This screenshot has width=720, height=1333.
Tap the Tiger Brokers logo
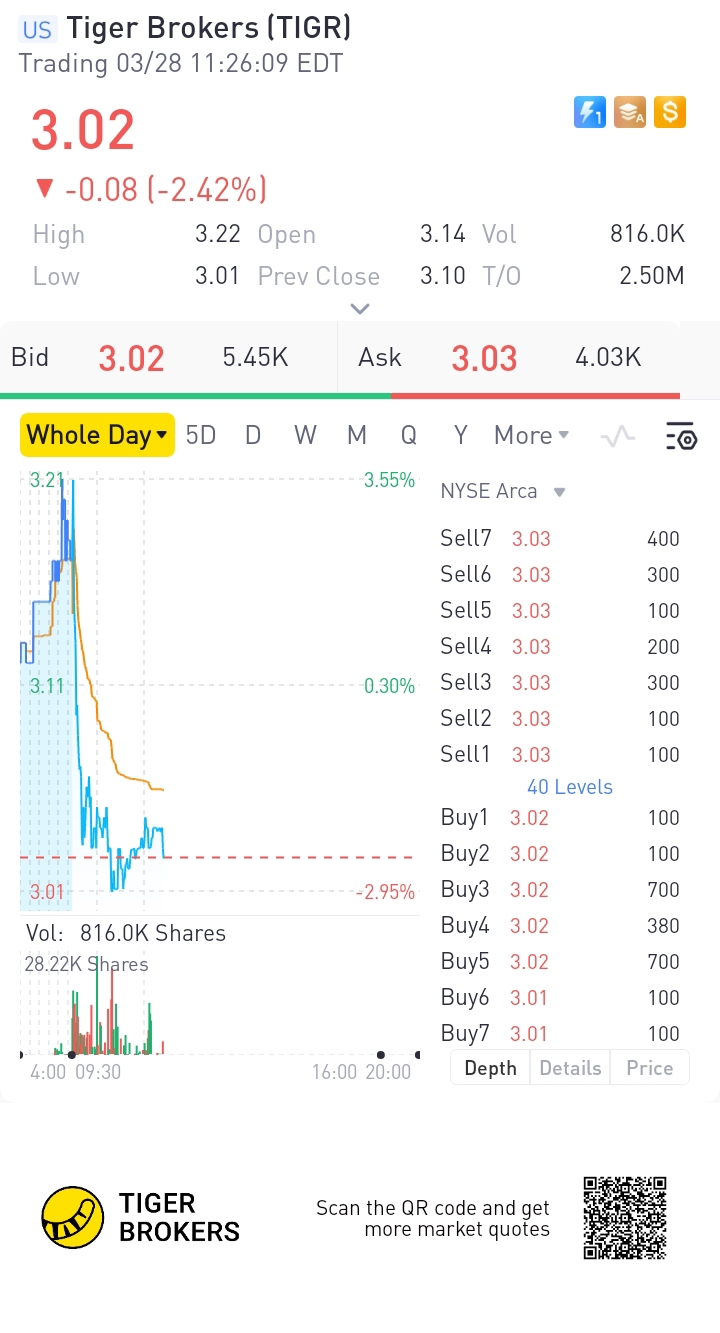point(141,1217)
